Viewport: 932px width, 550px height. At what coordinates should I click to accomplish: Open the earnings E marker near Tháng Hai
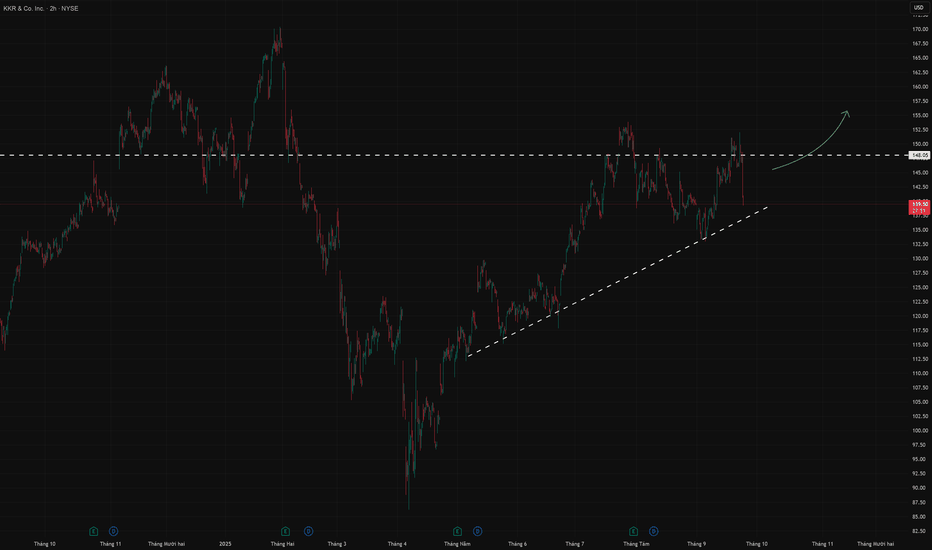pyautogui.click(x=285, y=531)
